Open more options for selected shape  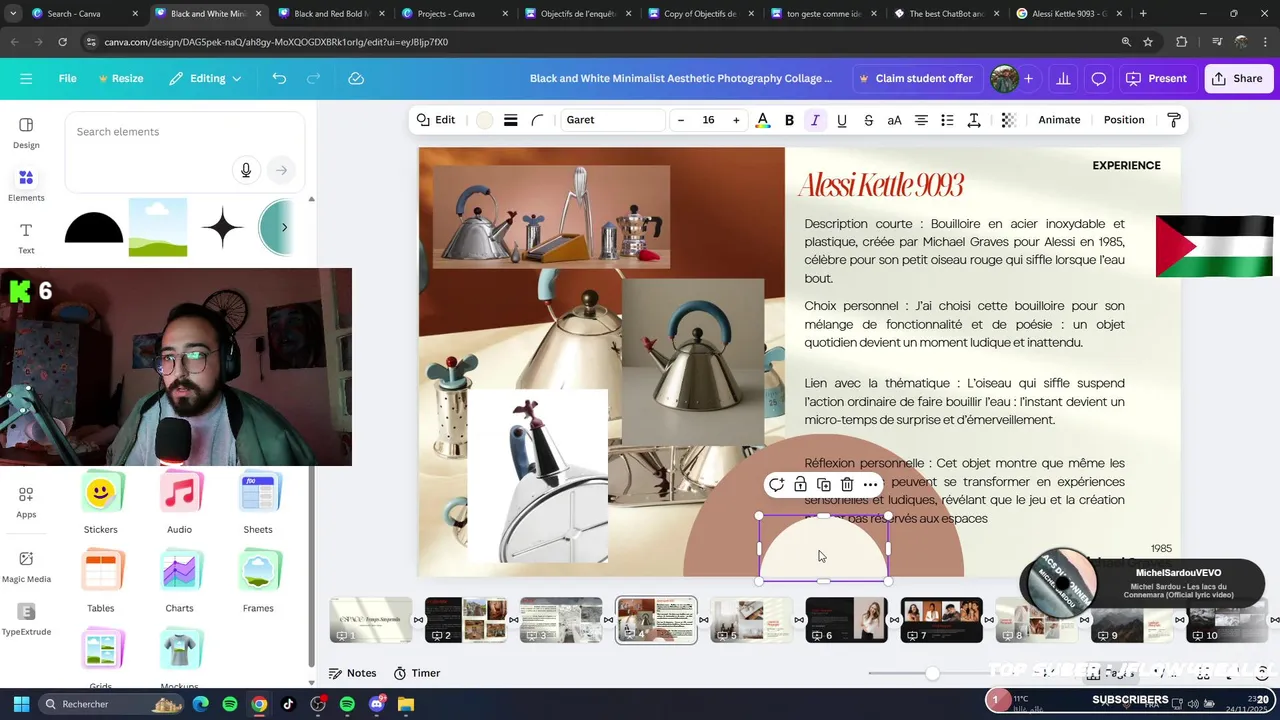point(871,485)
